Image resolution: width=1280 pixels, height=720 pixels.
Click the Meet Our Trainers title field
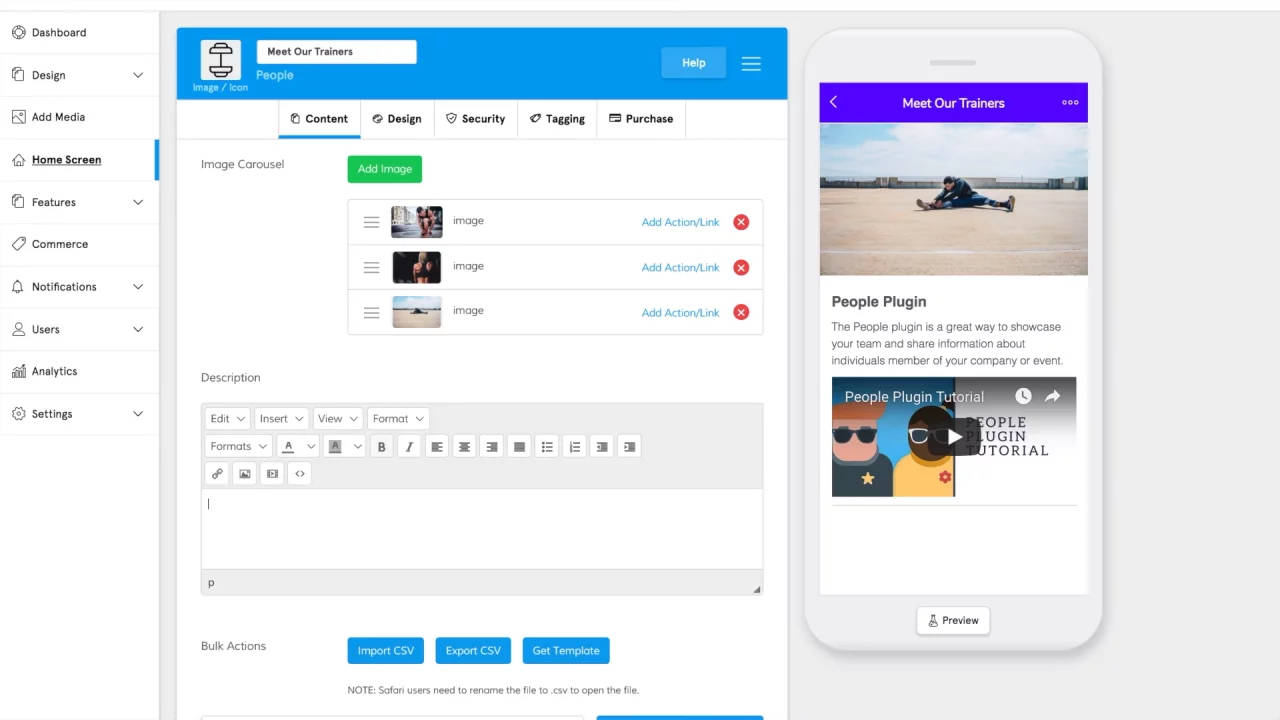click(336, 50)
